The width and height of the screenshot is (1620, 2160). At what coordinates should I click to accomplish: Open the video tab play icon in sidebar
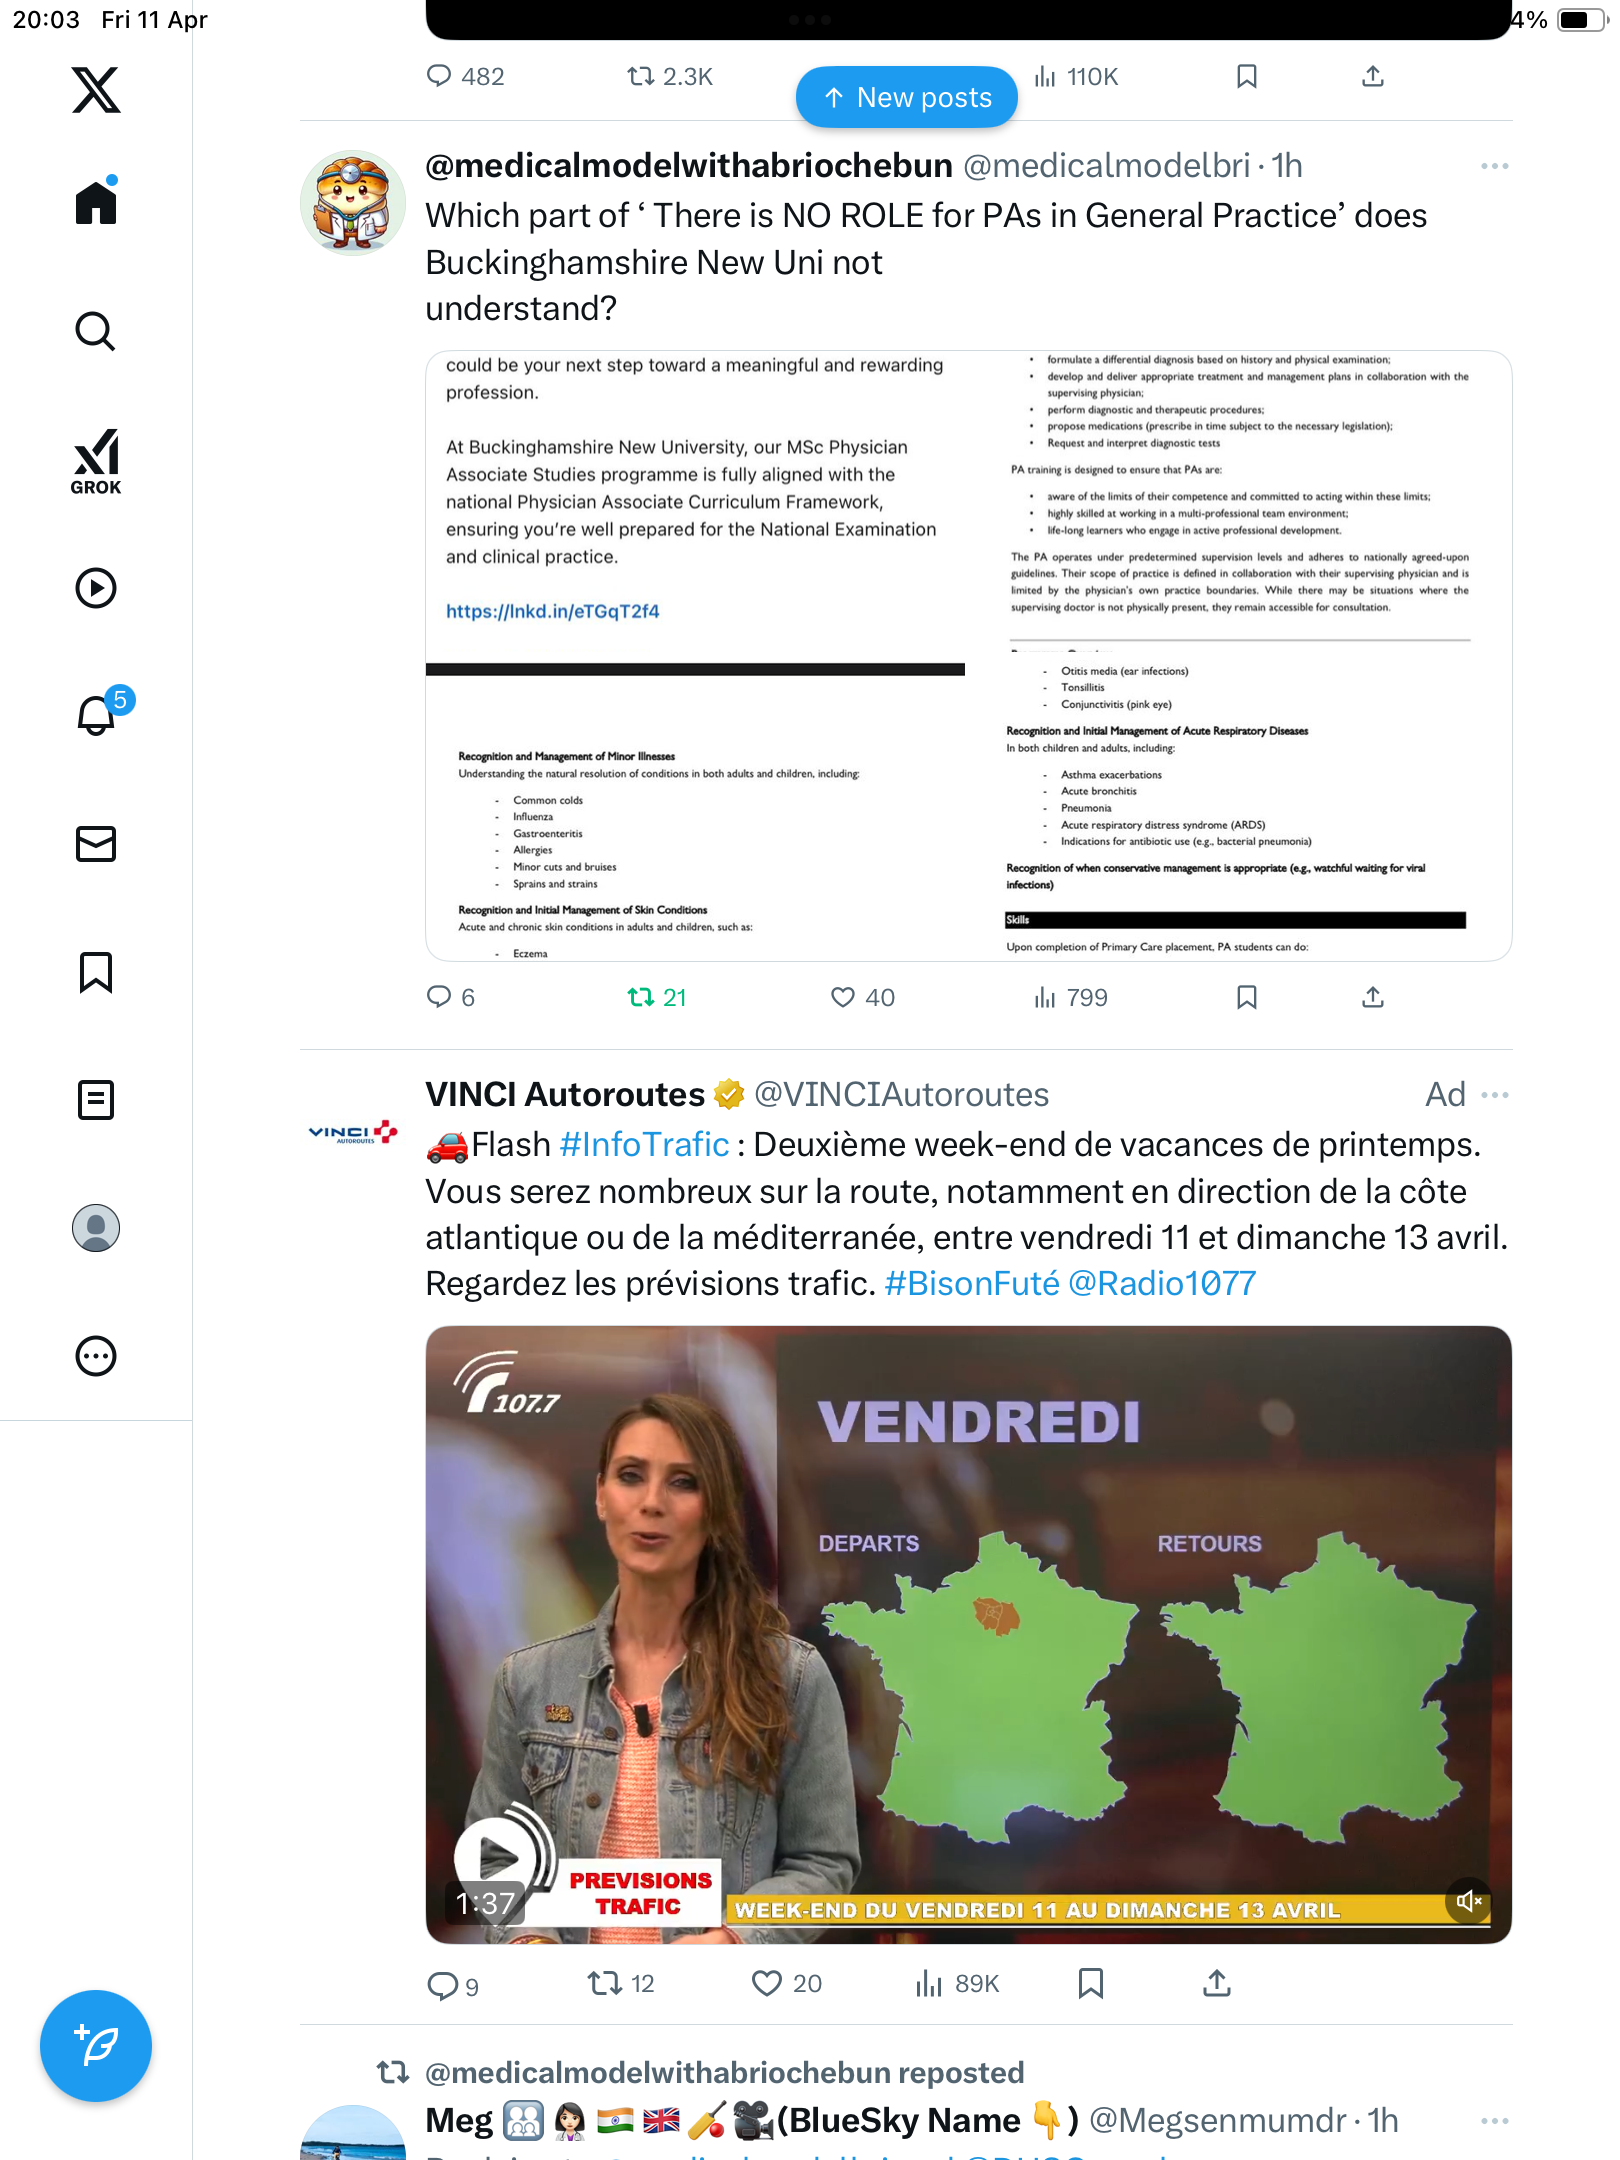[96, 588]
